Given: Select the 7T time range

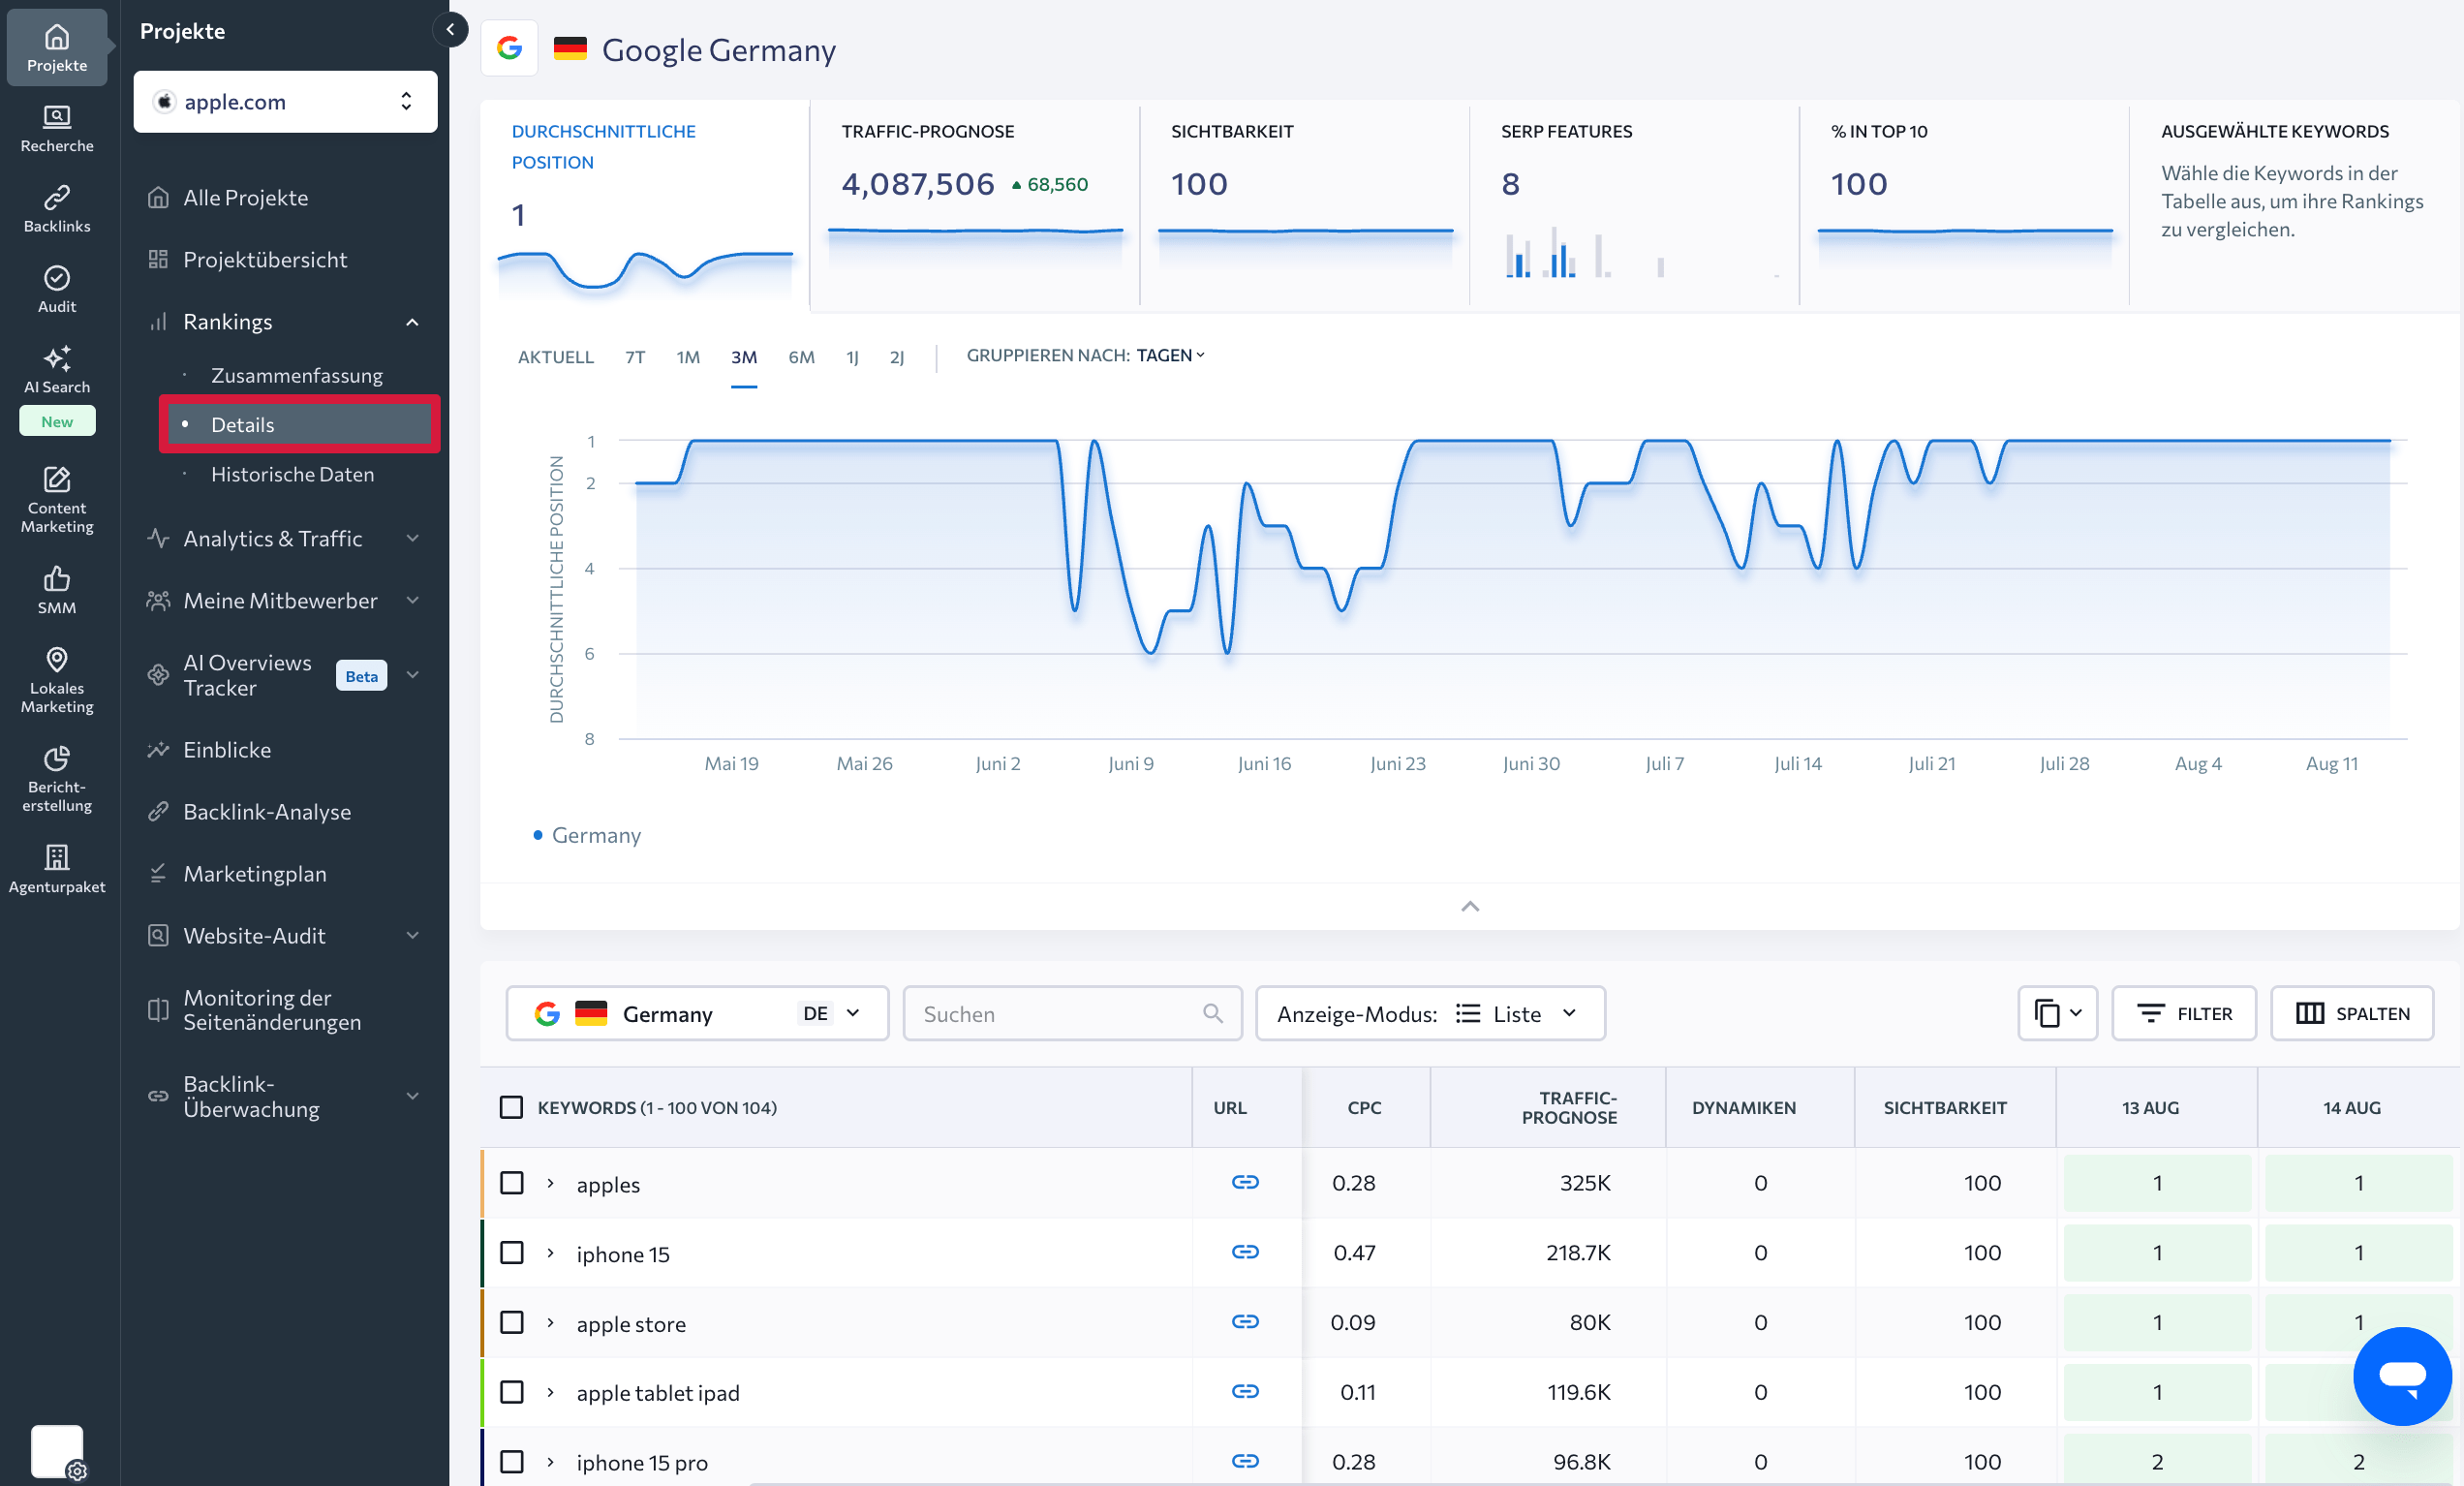Looking at the screenshot, I should coord(635,357).
